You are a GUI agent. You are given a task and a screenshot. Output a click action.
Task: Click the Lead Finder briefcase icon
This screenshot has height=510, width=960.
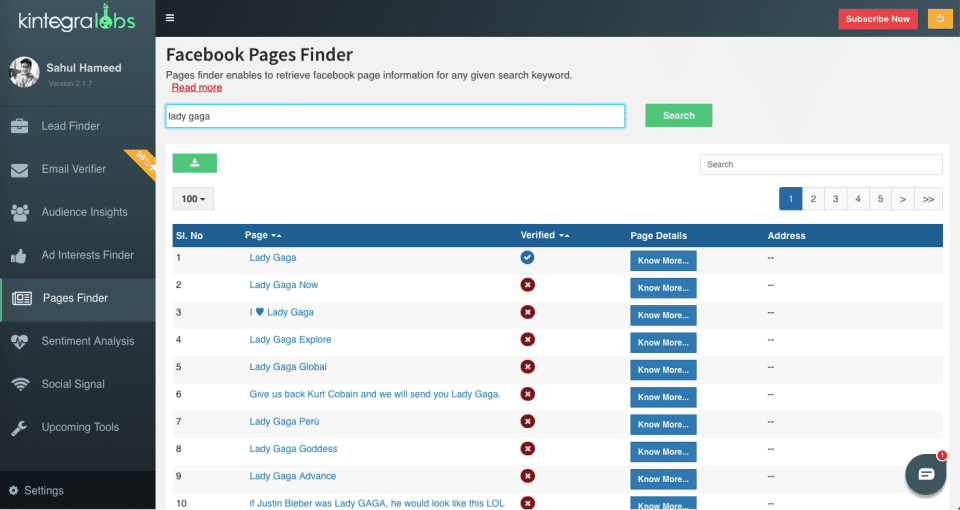[20, 126]
